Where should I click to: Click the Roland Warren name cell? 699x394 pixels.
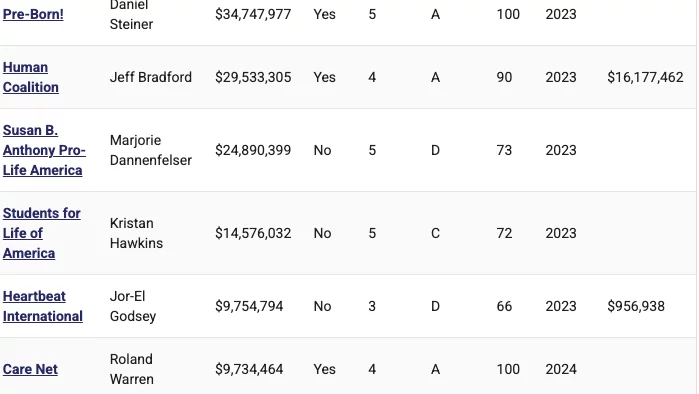(132, 369)
